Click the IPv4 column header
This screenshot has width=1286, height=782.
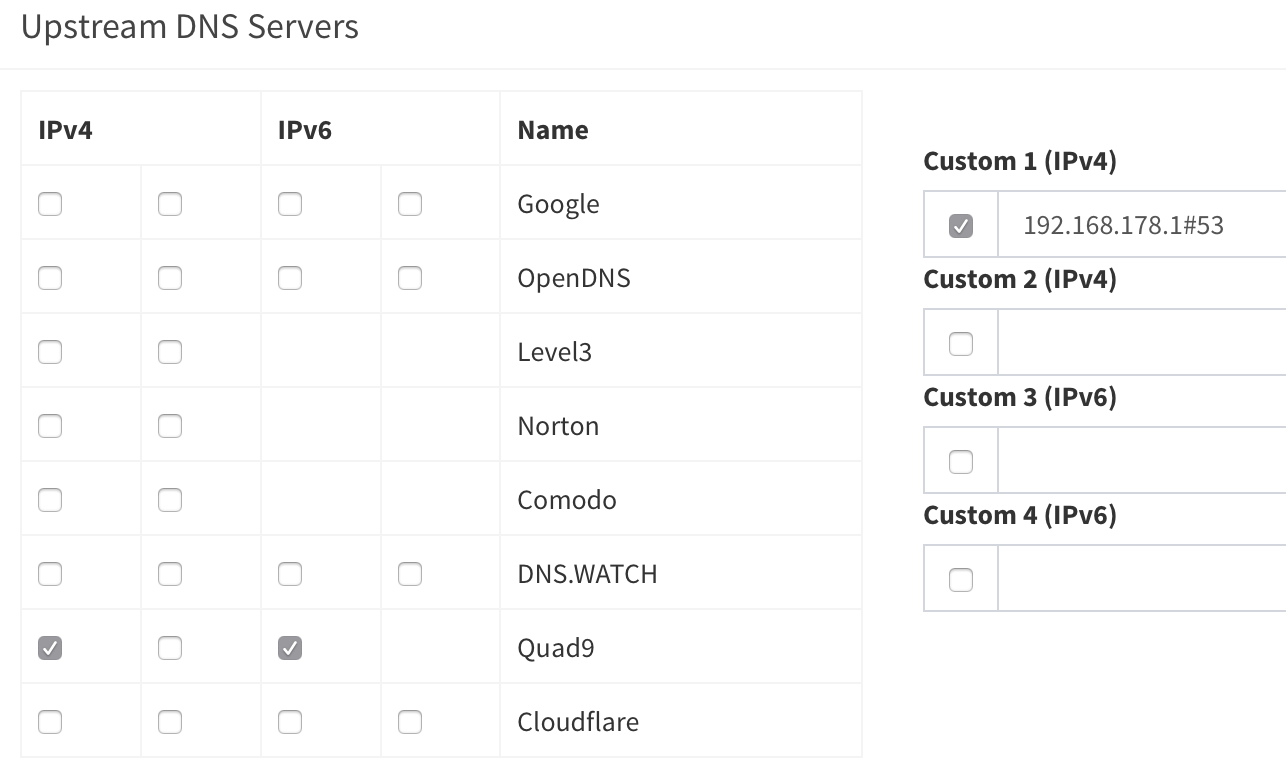click(x=141, y=129)
